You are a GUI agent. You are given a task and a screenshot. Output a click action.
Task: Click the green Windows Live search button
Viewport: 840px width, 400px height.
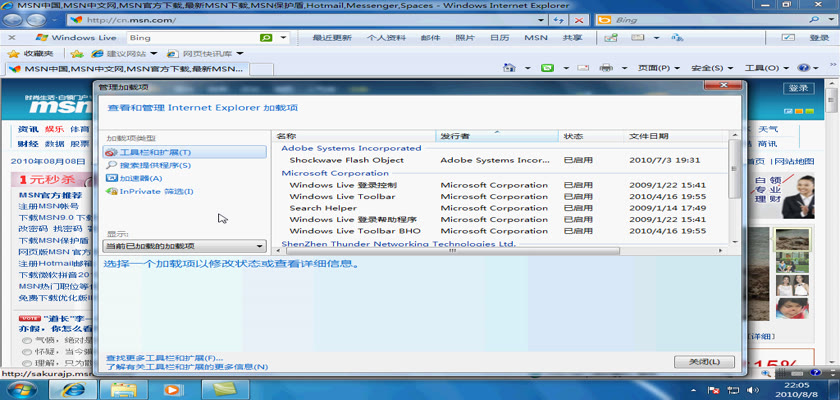point(266,38)
